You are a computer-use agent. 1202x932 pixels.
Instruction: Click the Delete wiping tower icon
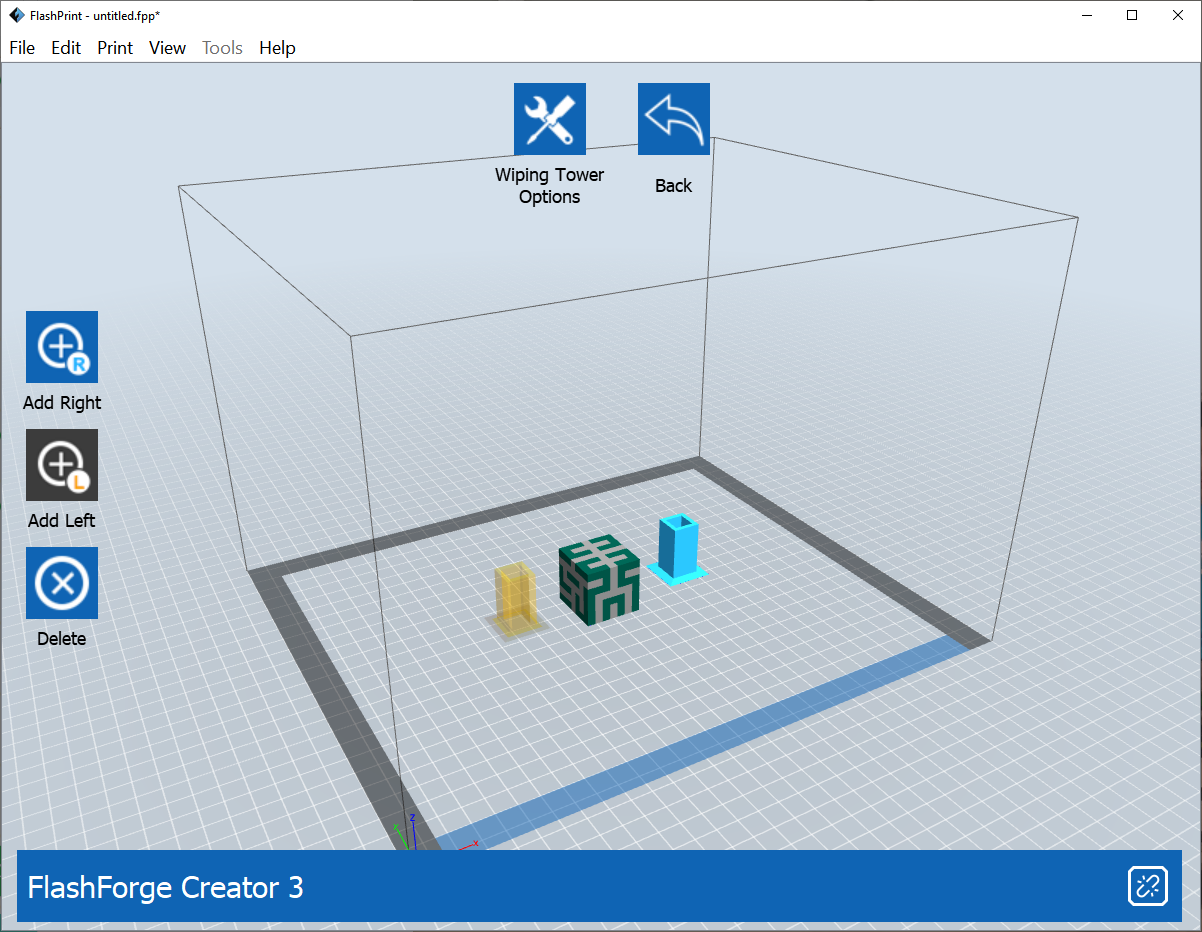(x=62, y=583)
